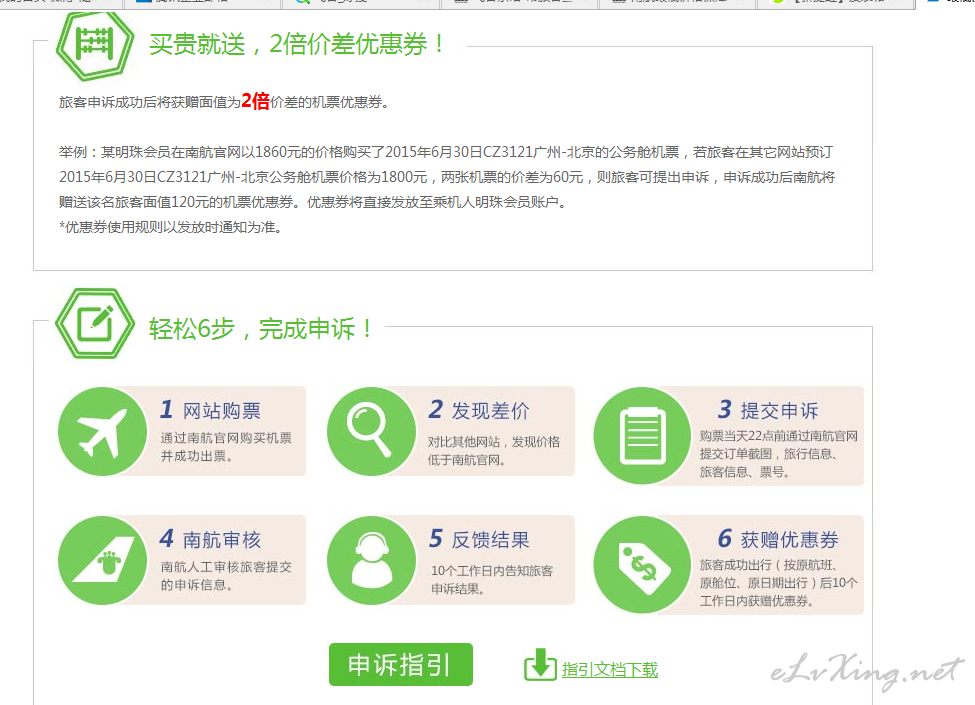Click the price tag icon for 获赠优惠券
Viewport: 975px width, 705px height.
pos(642,565)
